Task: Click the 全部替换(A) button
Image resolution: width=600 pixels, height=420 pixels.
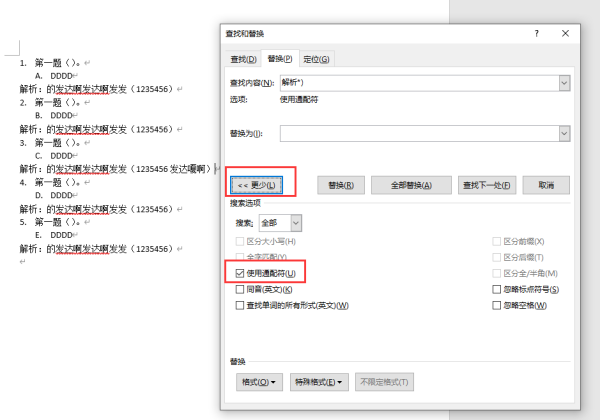Action: coord(411,185)
